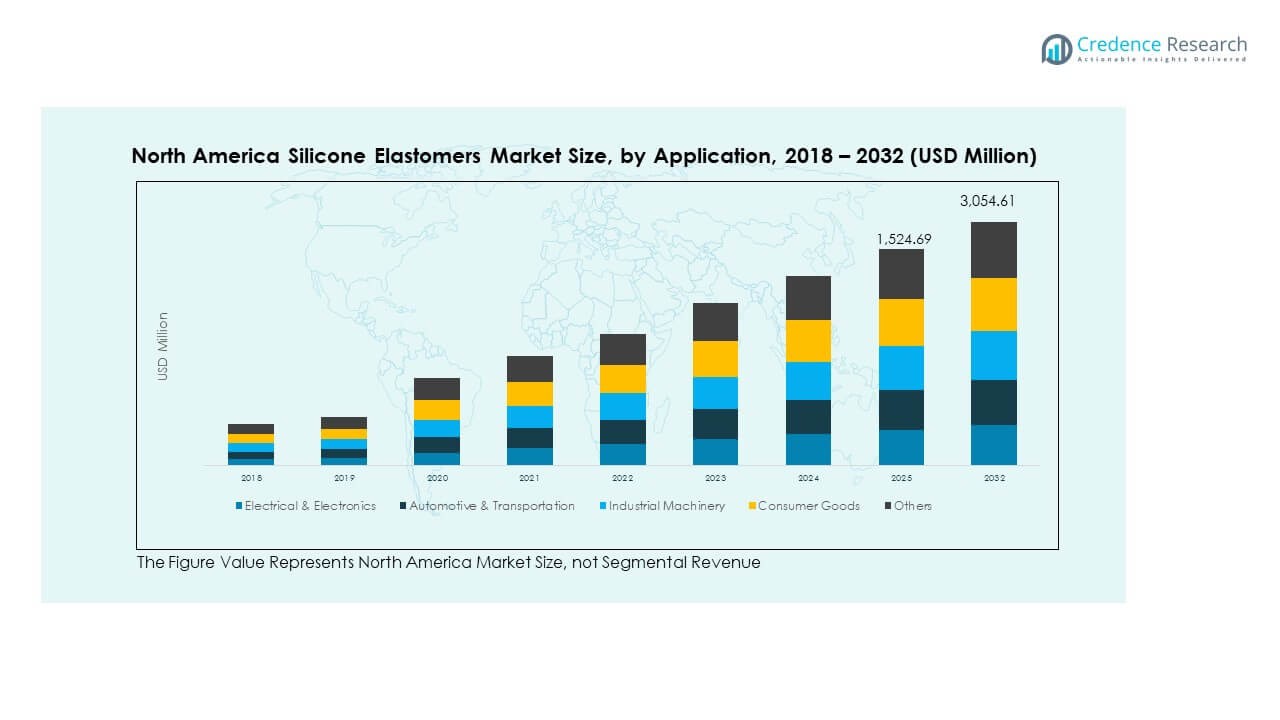This screenshot has height=720, width=1280.
Task: Click the yellow Consumer Goods legend swatch
Action: pyautogui.click(x=750, y=506)
